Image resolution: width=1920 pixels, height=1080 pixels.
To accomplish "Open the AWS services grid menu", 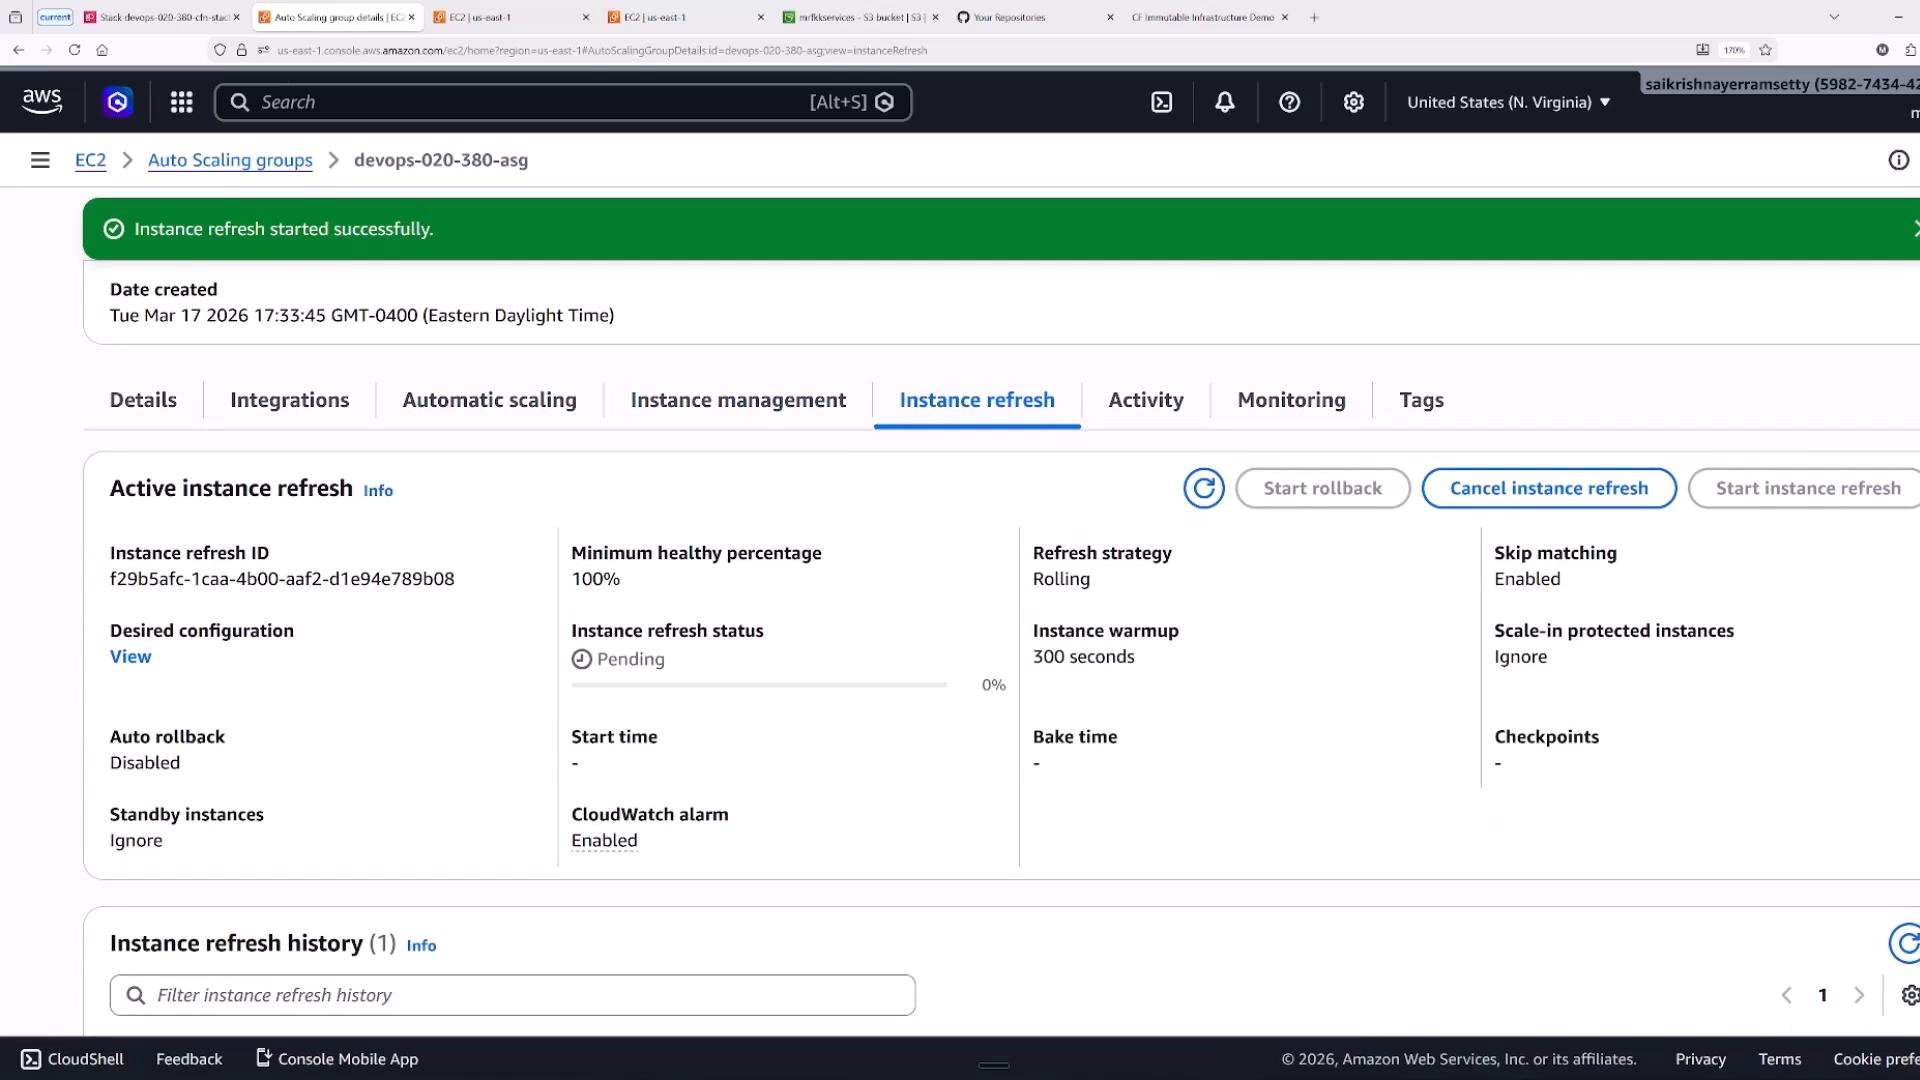I will [x=181, y=102].
